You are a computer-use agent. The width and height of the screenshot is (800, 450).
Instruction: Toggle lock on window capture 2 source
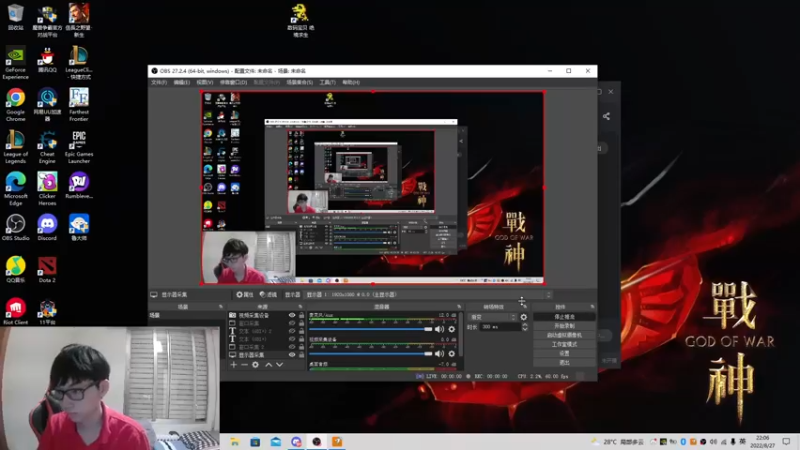pos(301,347)
